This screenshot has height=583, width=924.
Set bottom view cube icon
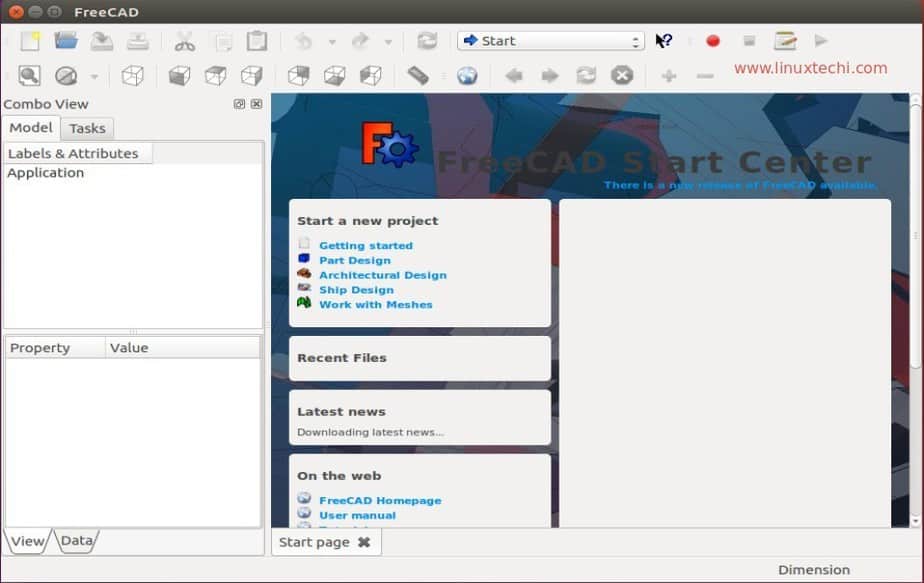click(335, 76)
